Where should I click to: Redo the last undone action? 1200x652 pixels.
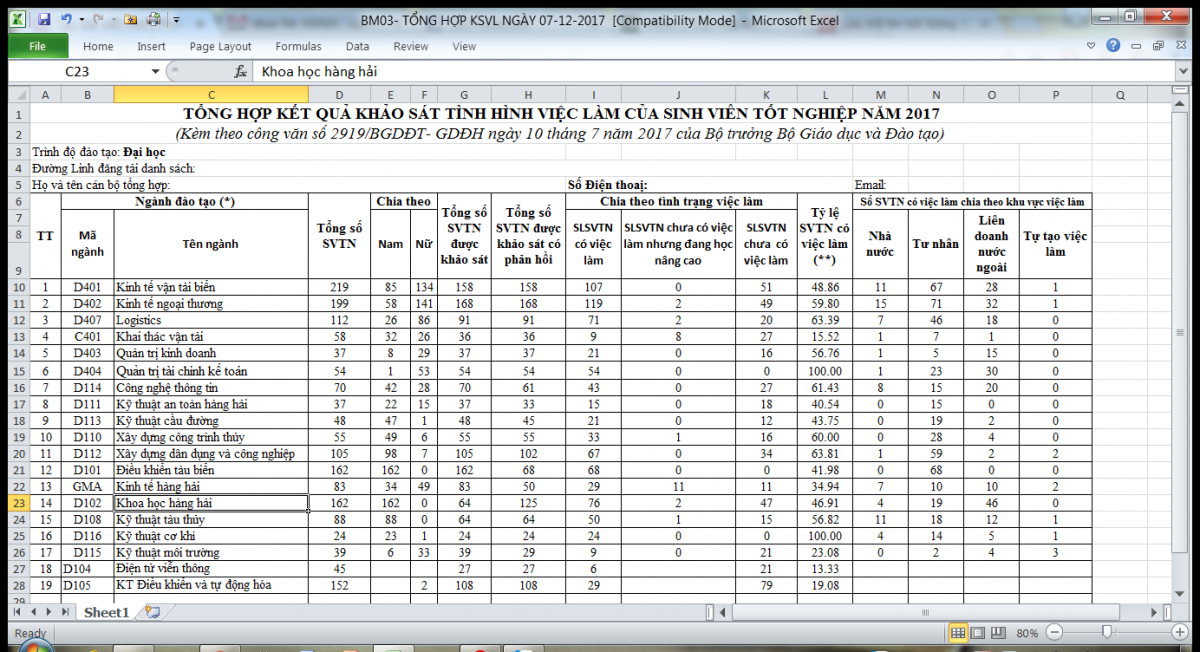98,19
